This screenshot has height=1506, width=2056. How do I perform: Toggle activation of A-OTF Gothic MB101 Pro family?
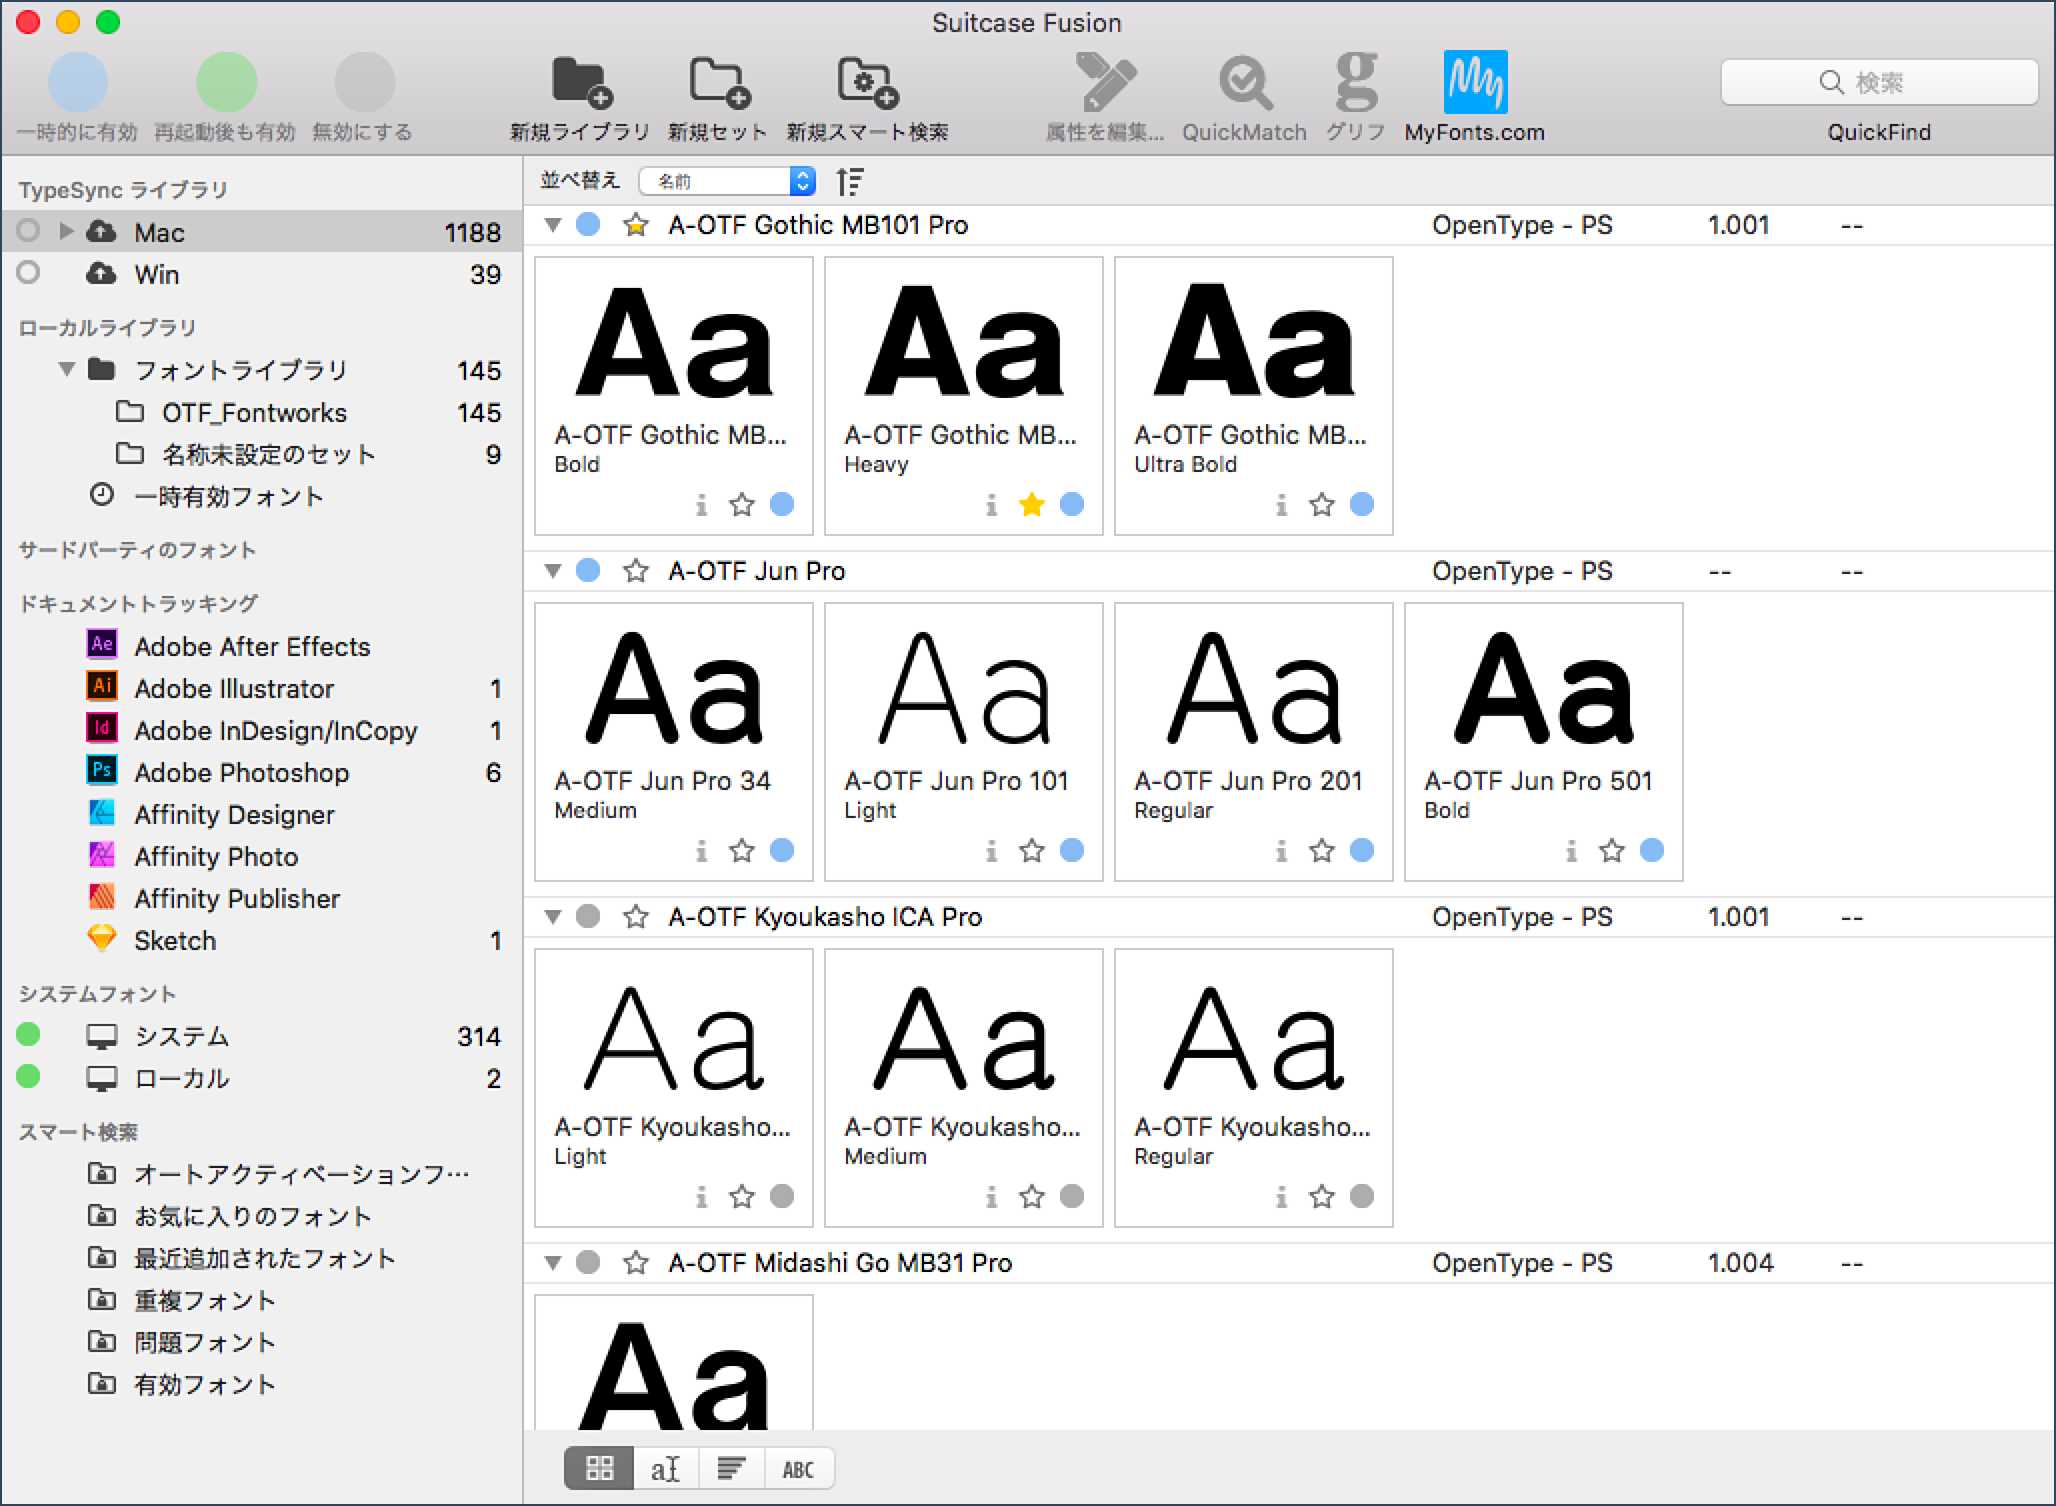[x=588, y=224]
